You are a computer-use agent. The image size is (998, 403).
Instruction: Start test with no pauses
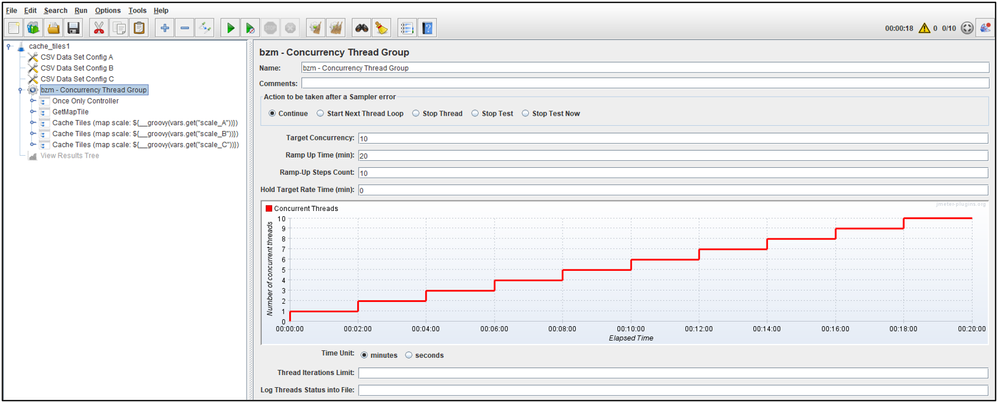[x=251, y=28]
